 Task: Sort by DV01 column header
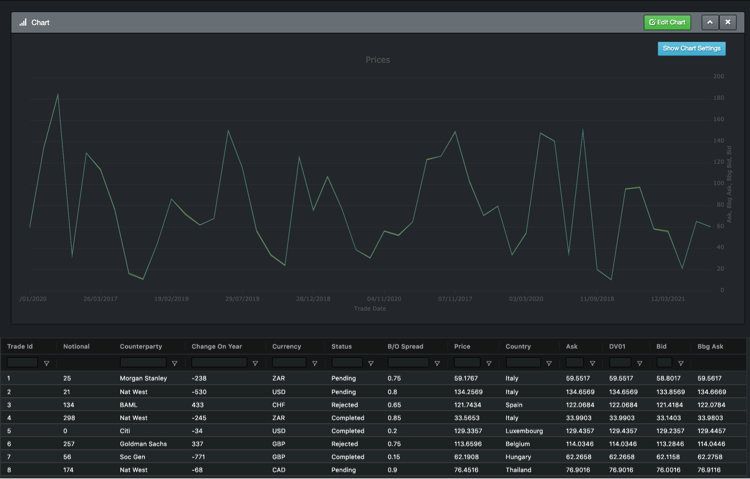point(617,346)
